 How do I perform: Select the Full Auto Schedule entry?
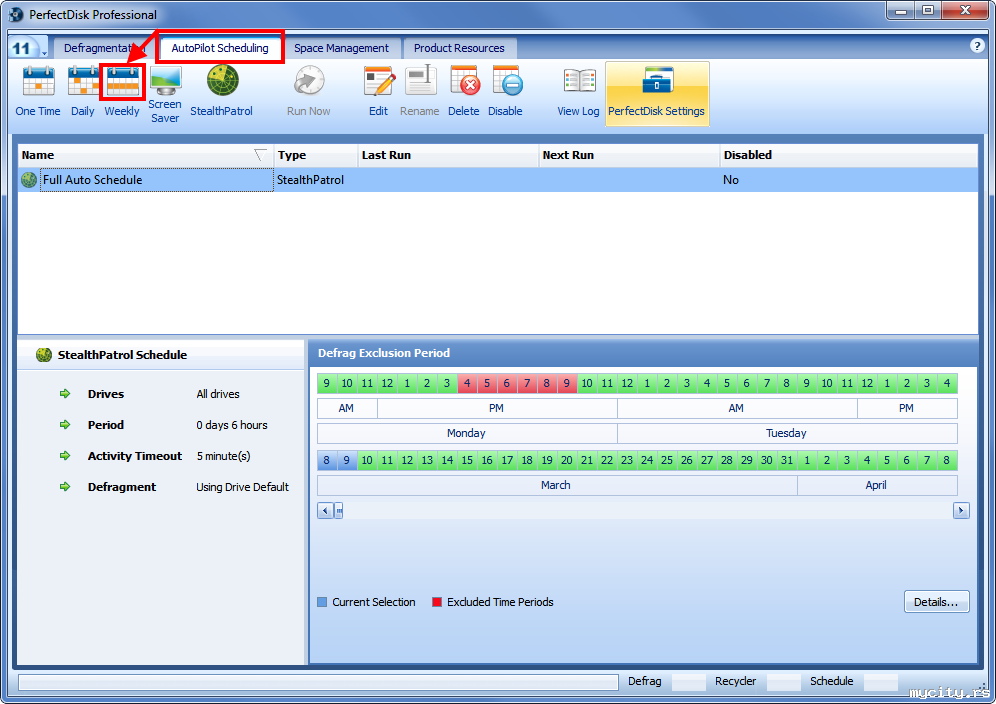[x=498, y=180]
